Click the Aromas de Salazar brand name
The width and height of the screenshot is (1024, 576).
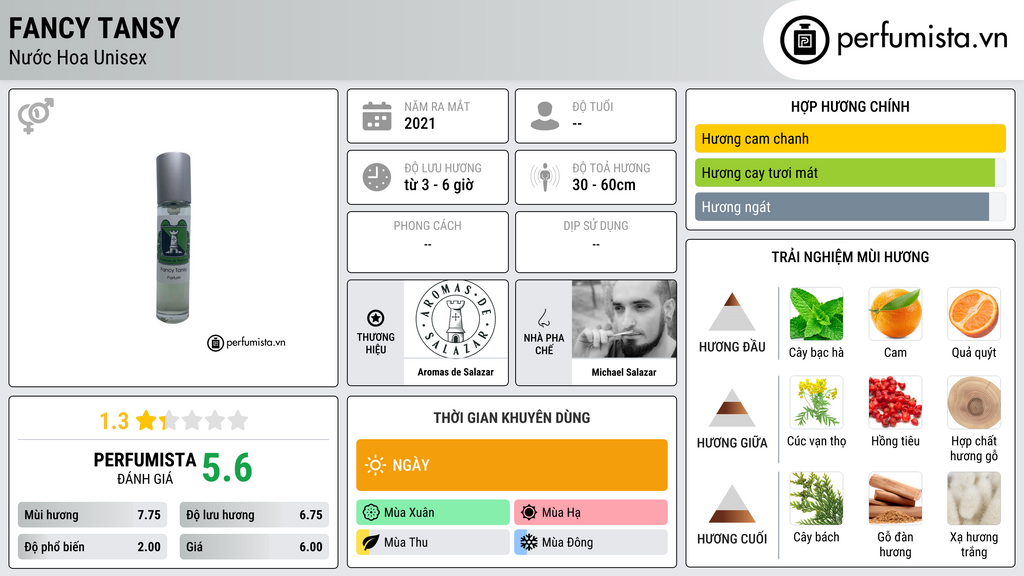point(455,372)
